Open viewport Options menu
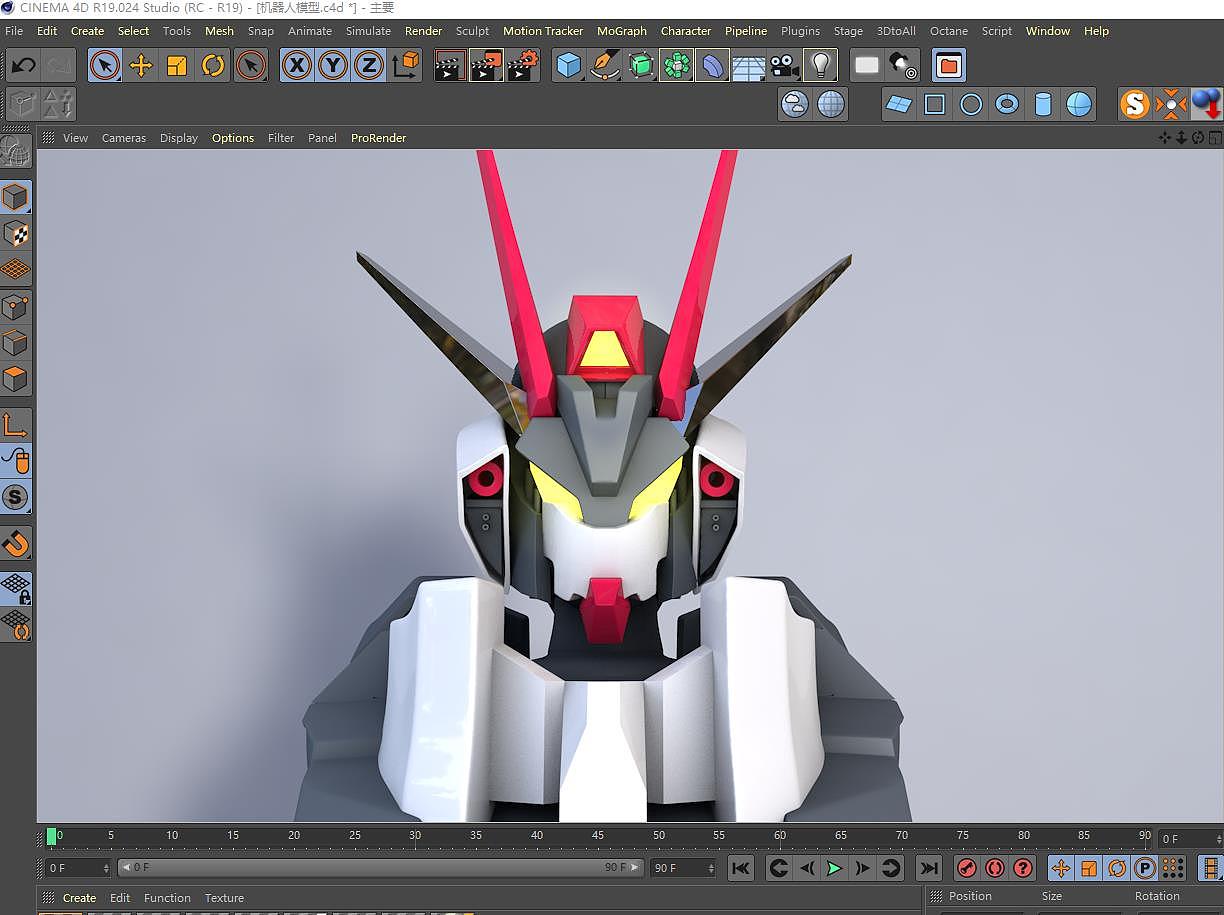Screen dimensions: 1224x915 click(233, 138)
